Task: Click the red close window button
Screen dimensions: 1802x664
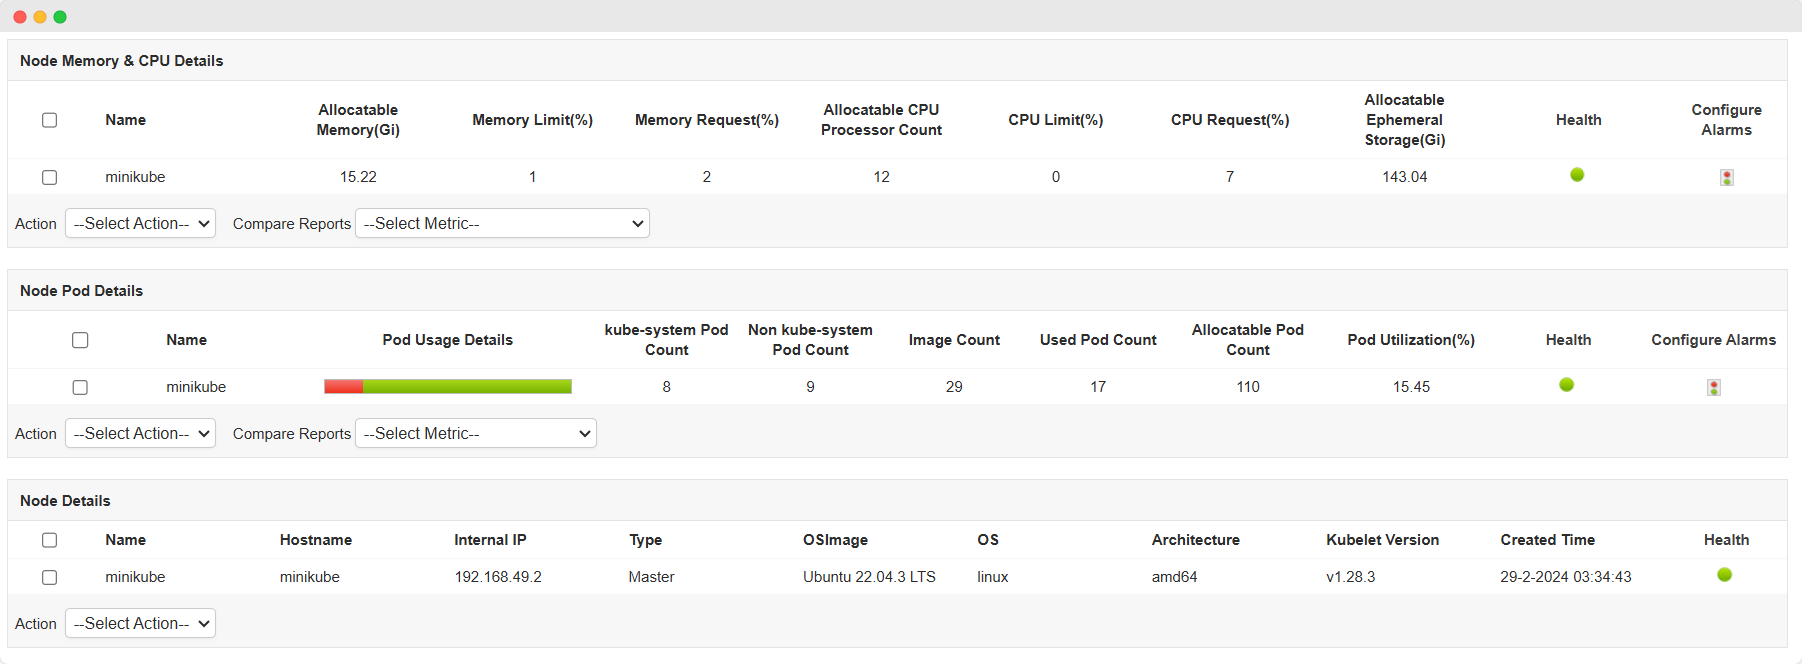Action: pos(20,17)
